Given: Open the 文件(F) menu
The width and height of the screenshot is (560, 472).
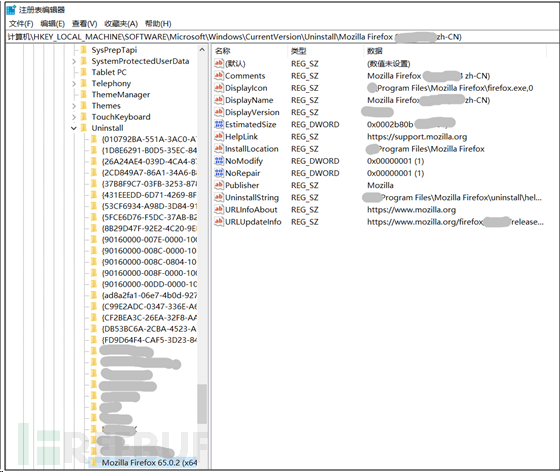Looking at the screenshot, I should coord(21,24).
